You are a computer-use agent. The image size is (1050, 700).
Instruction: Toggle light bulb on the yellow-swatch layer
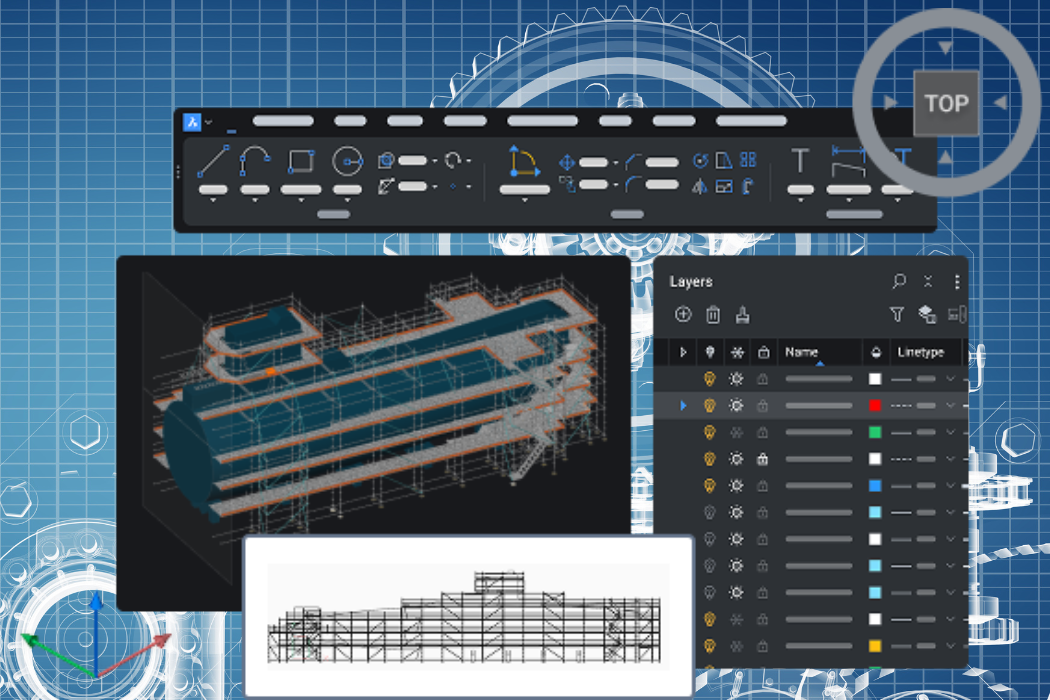pyautogui.click(x=709, y=646)
